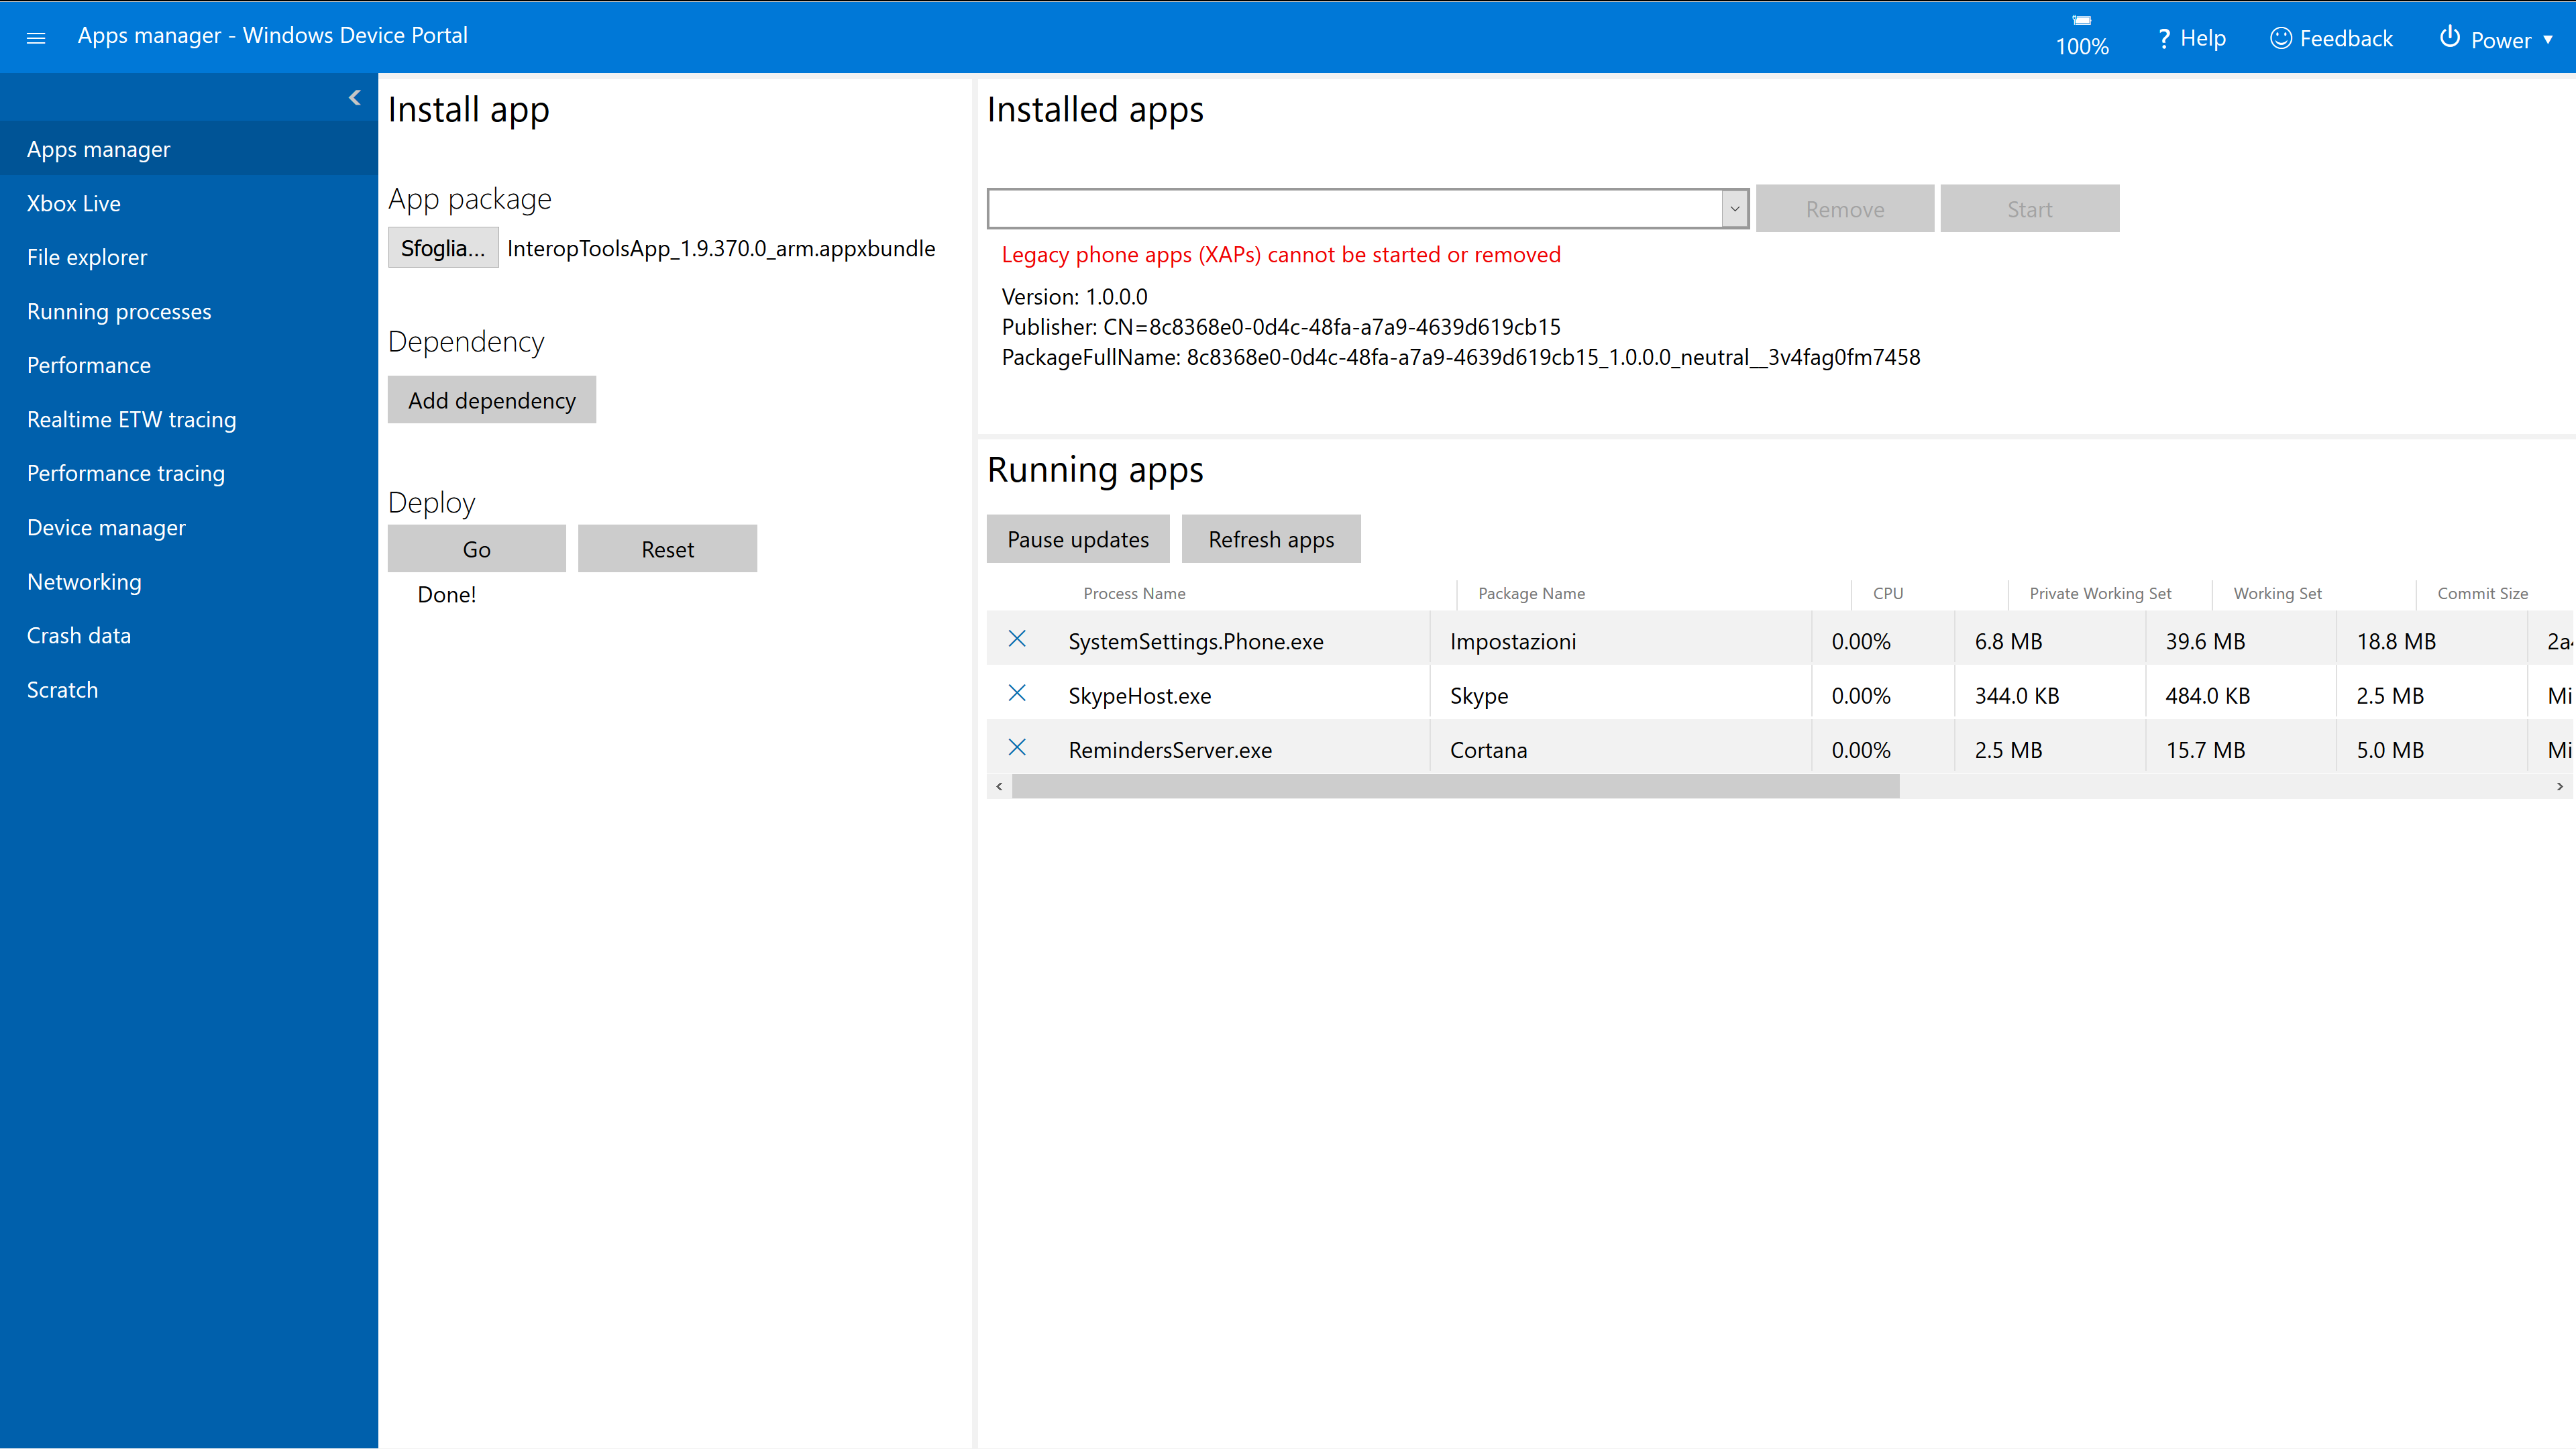Switch to the Performance page

(189, 365)
